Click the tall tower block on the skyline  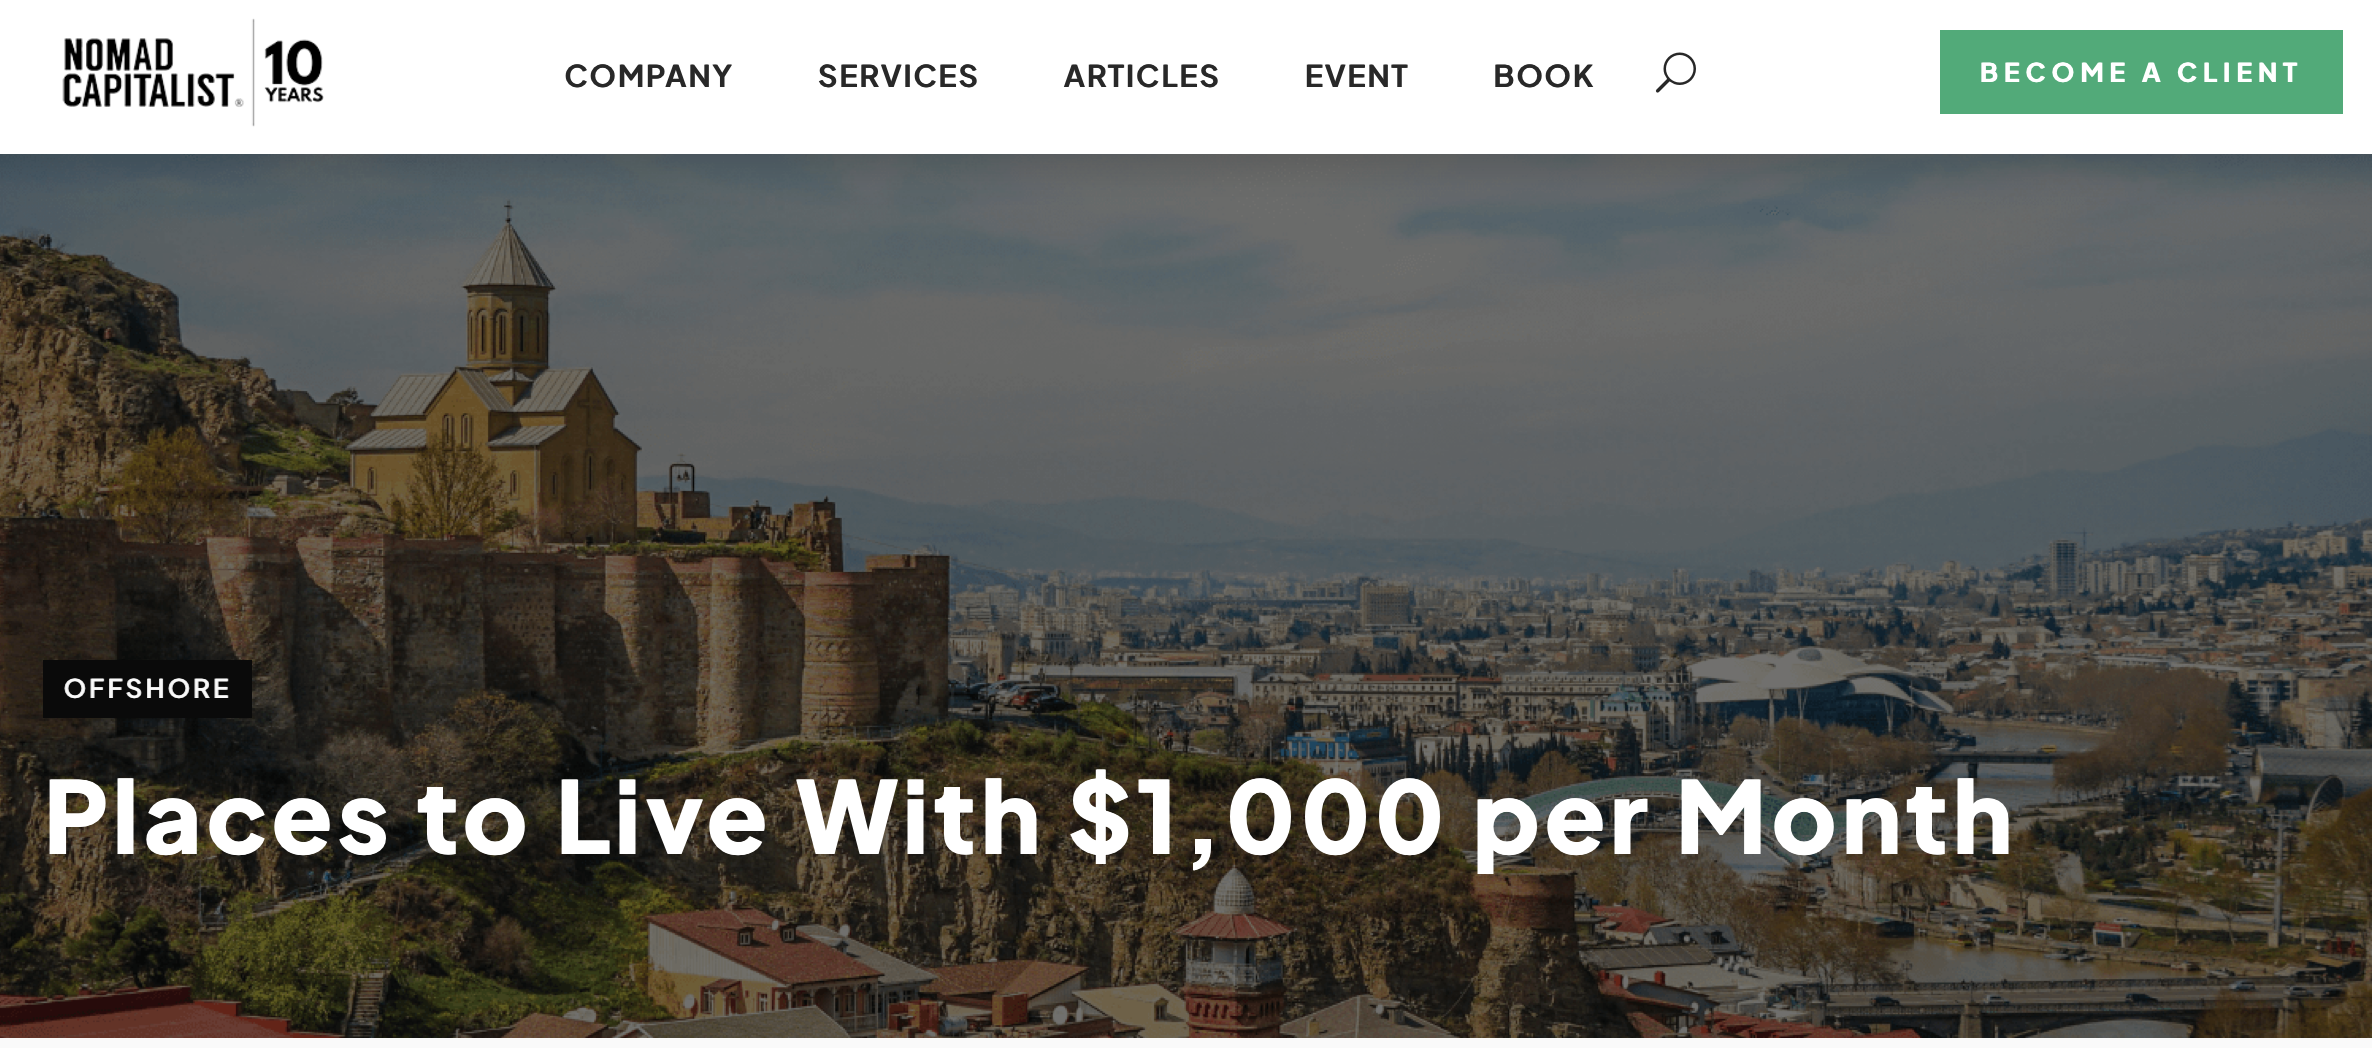click(2064, 568)
